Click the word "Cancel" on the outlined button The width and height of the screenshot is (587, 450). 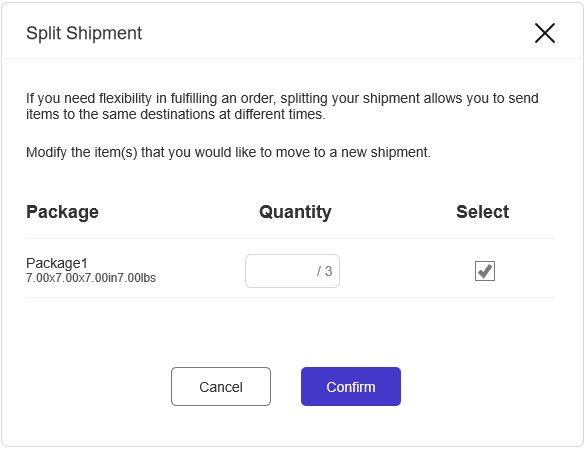tap(221, 387)
